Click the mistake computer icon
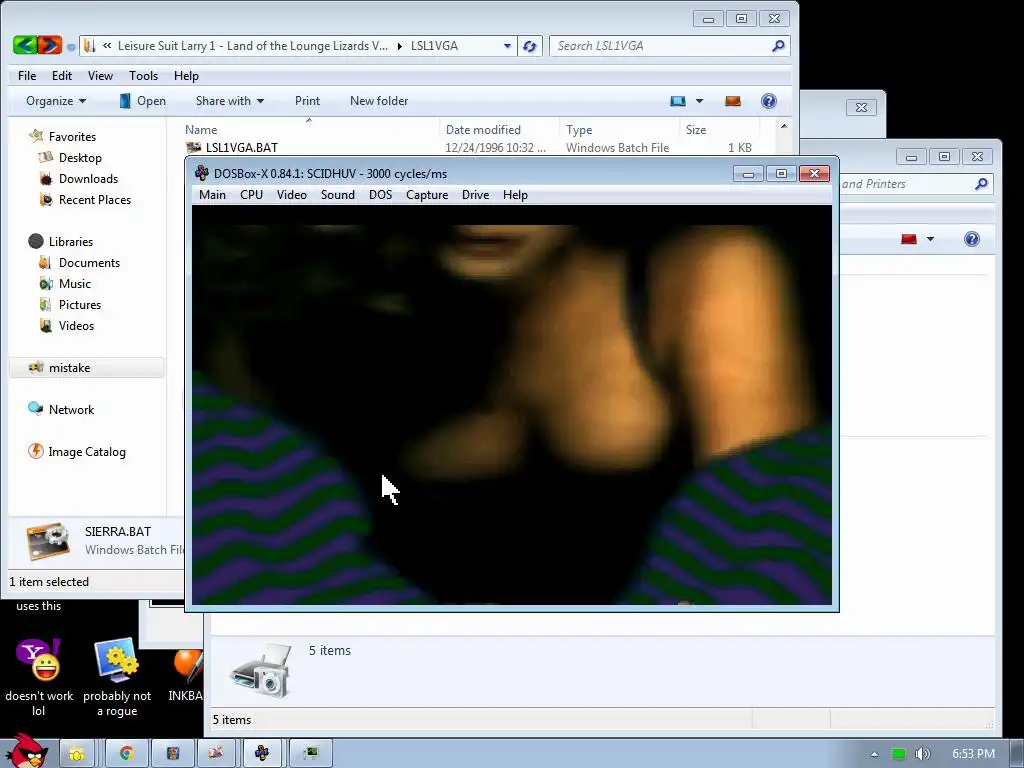The width and height of the screenshot is (1024, 768). tap(36, 367)
